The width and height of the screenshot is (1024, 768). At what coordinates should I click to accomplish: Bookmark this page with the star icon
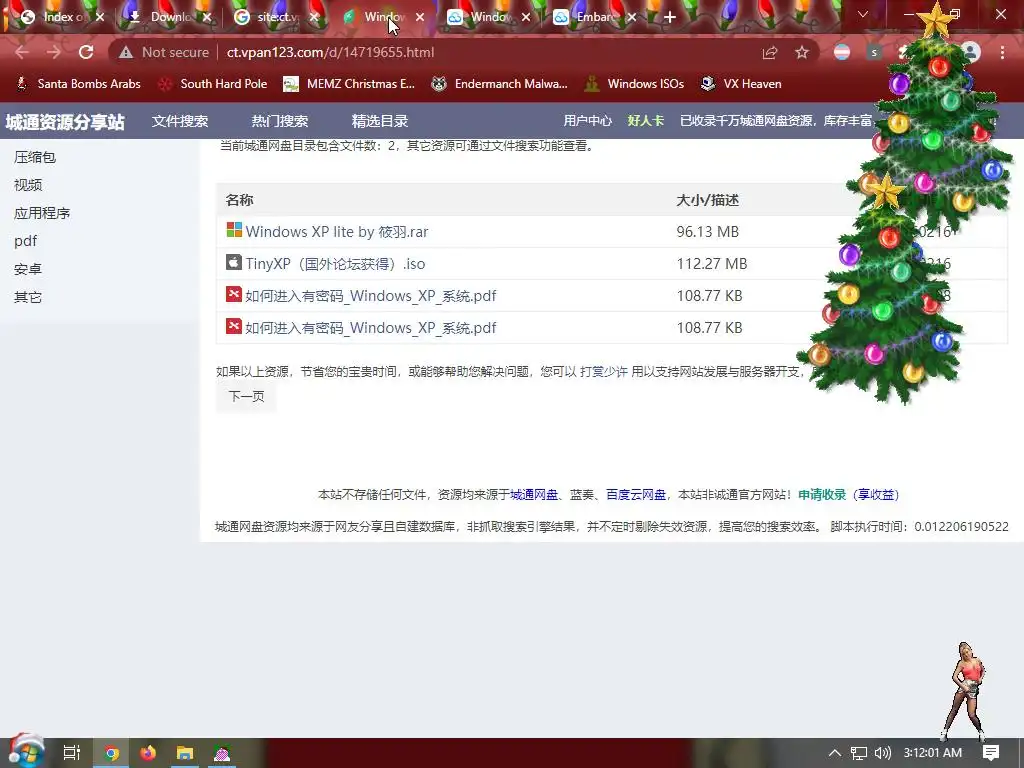tap(802, 52)
